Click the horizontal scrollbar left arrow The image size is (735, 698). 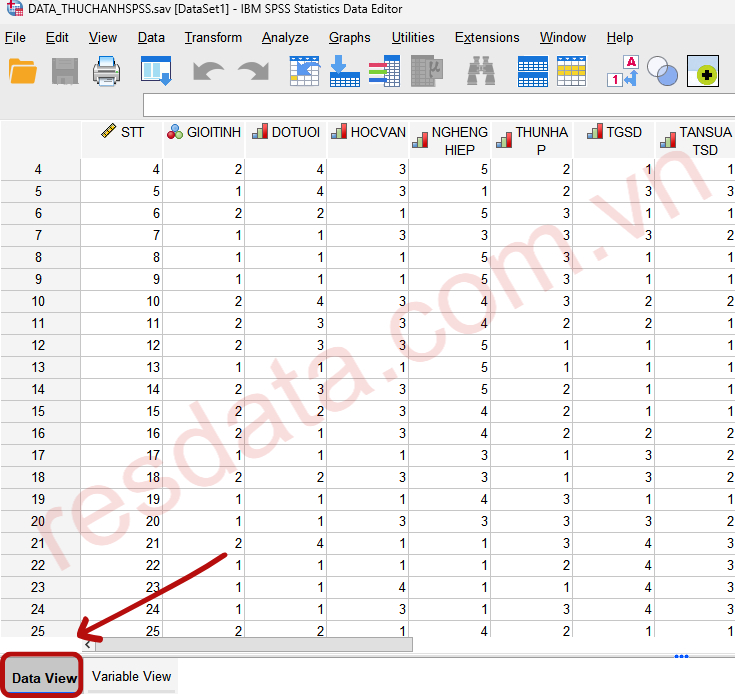tap(88, 646)
